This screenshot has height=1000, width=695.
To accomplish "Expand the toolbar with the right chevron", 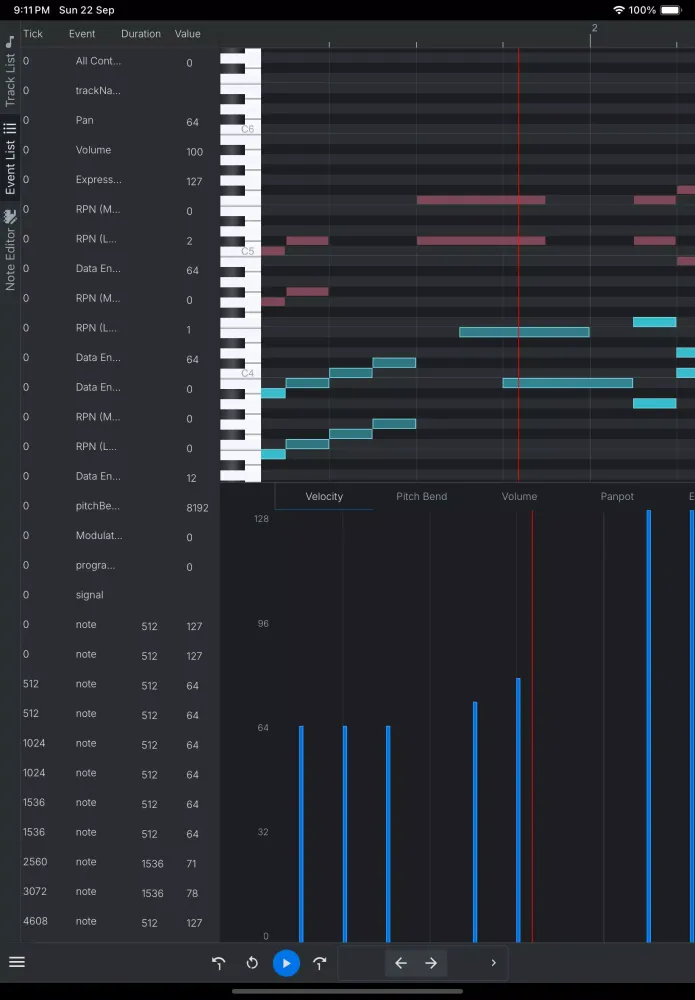I will pyautogui.click(x=493, y=963).
